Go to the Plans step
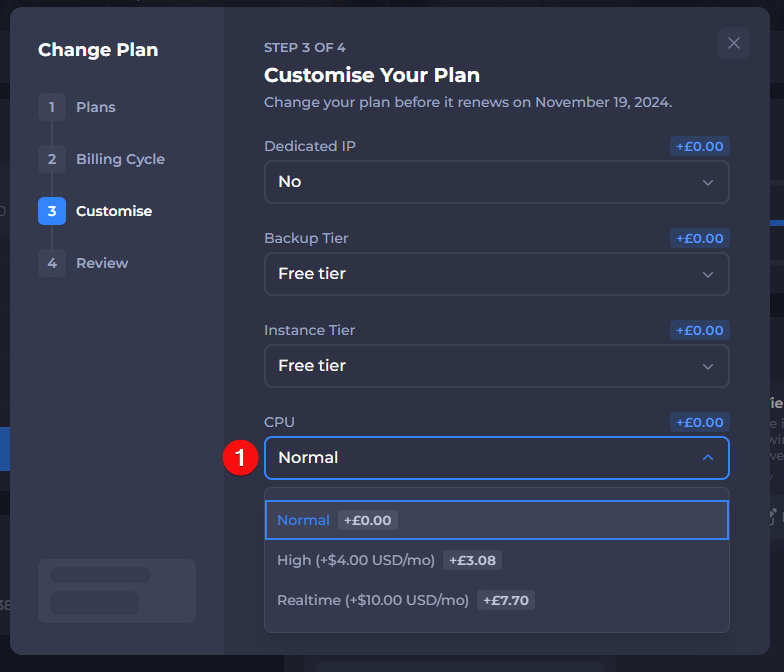Screen dimensions: 784x672 pyautogui.click(x=96, y=107)
